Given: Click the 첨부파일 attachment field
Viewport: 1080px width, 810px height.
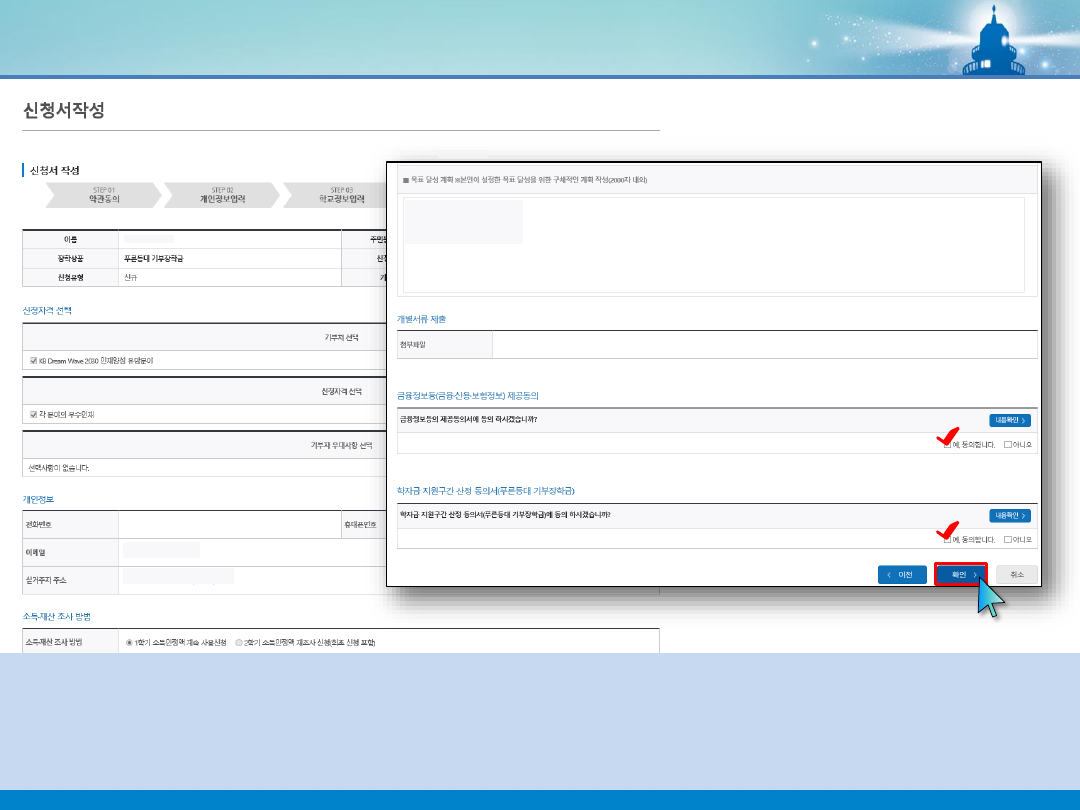Looking at the screenshot, I should (x=764, y=345).
